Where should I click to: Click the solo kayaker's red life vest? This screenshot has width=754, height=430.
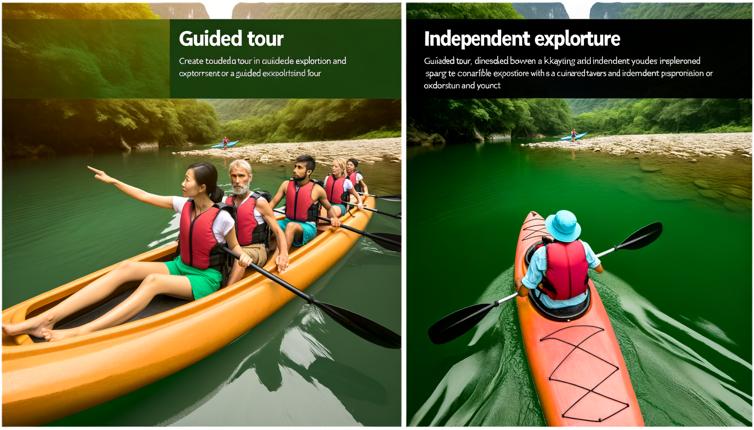564,270
